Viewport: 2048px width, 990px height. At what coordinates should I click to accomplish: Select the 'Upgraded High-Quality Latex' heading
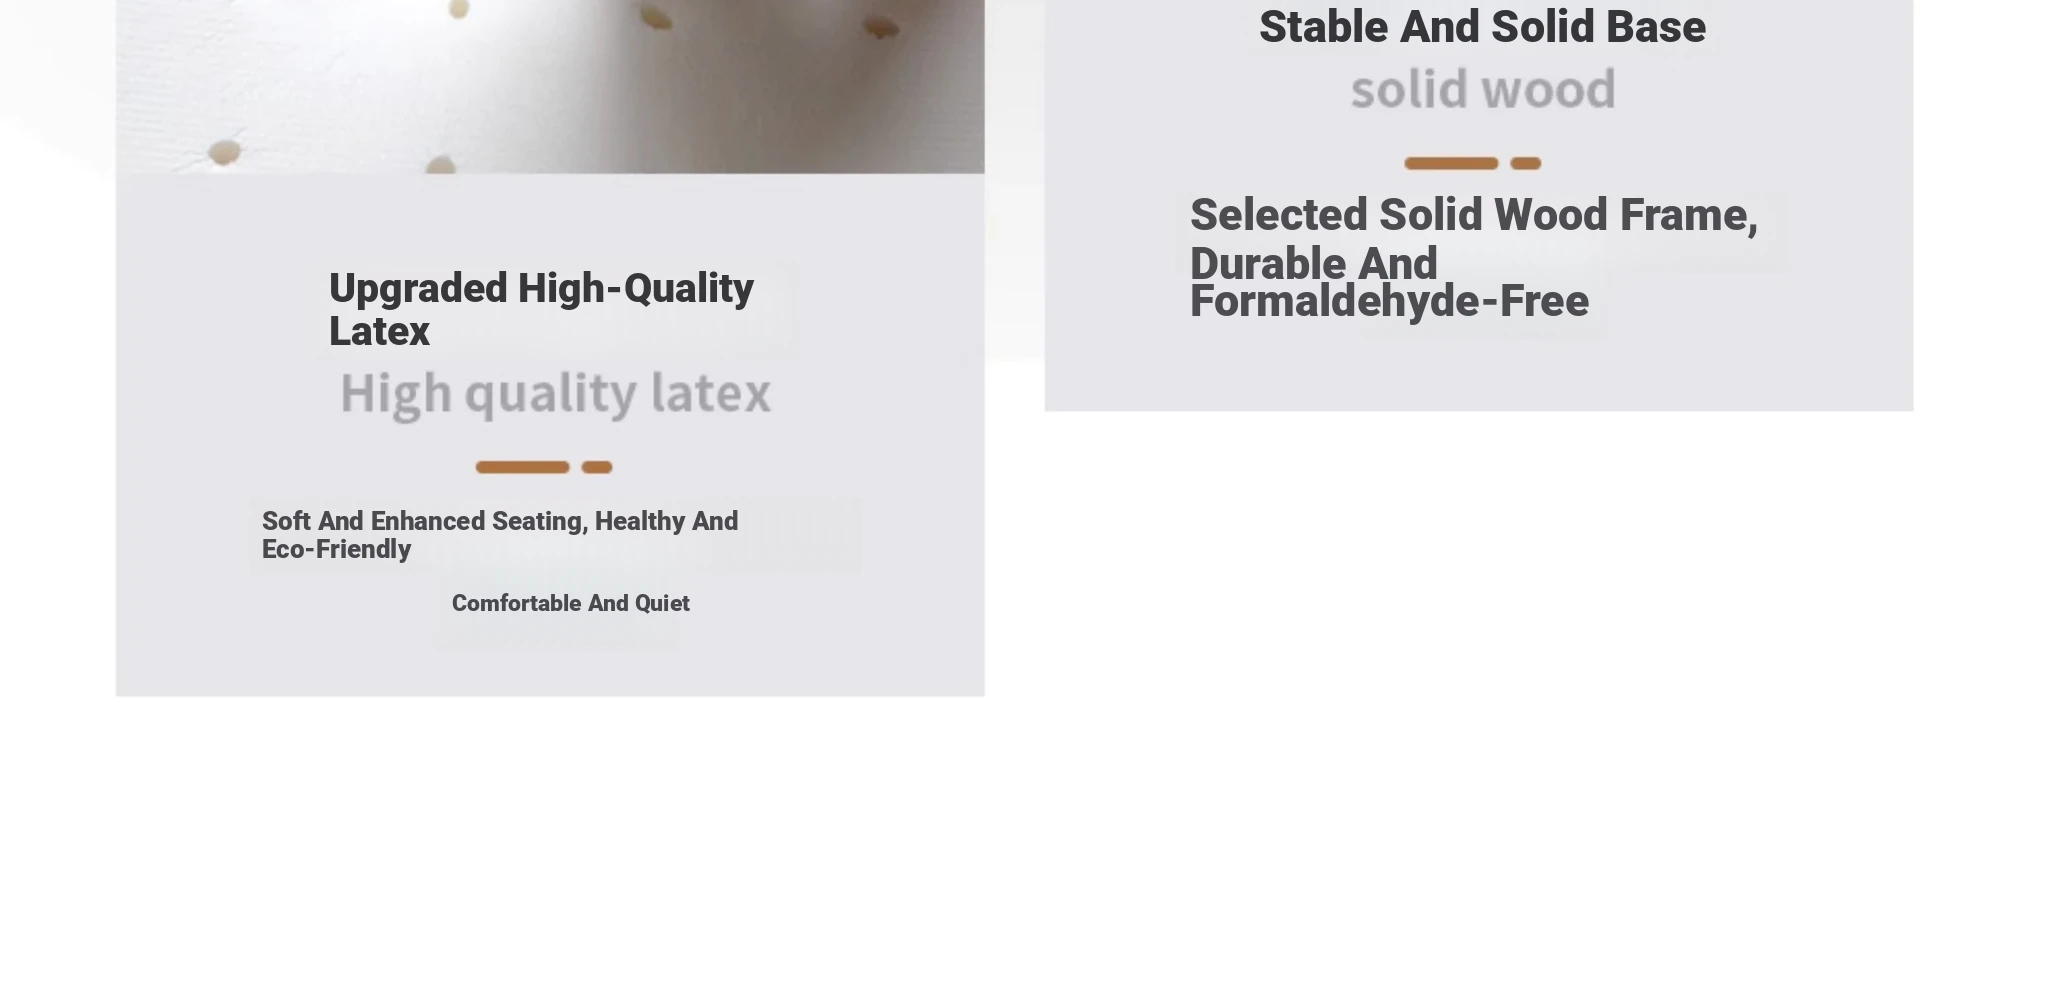click(541, 309)
